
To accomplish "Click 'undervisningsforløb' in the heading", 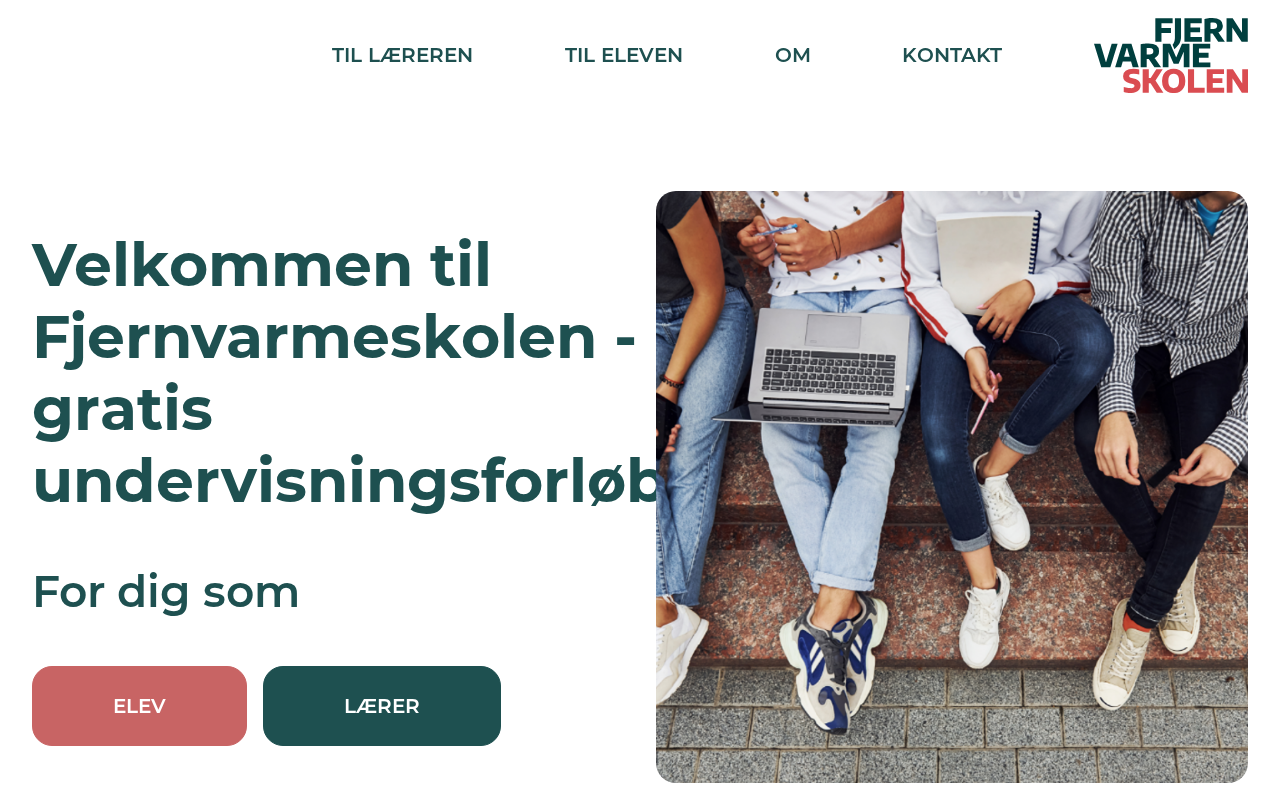I will [347, 481].
